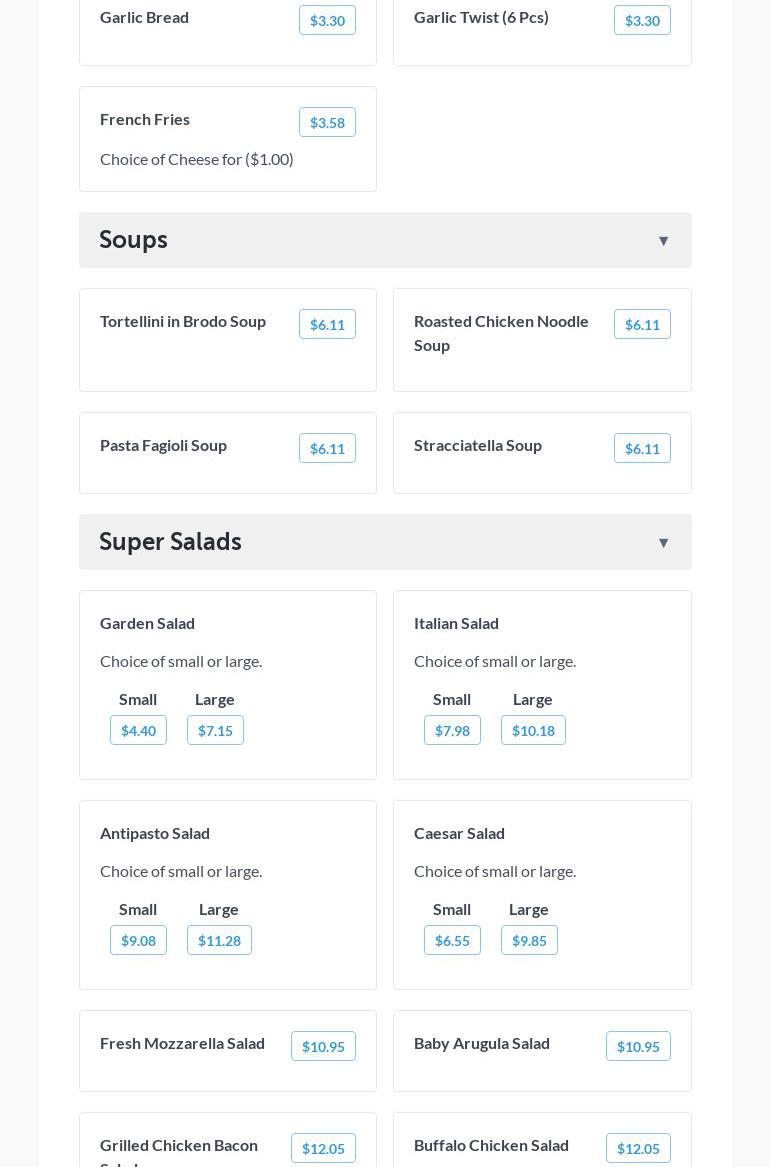Pick large Italian Salad $10.18
The height and width of the screenshot is (1167, 770).
(533, 730)
